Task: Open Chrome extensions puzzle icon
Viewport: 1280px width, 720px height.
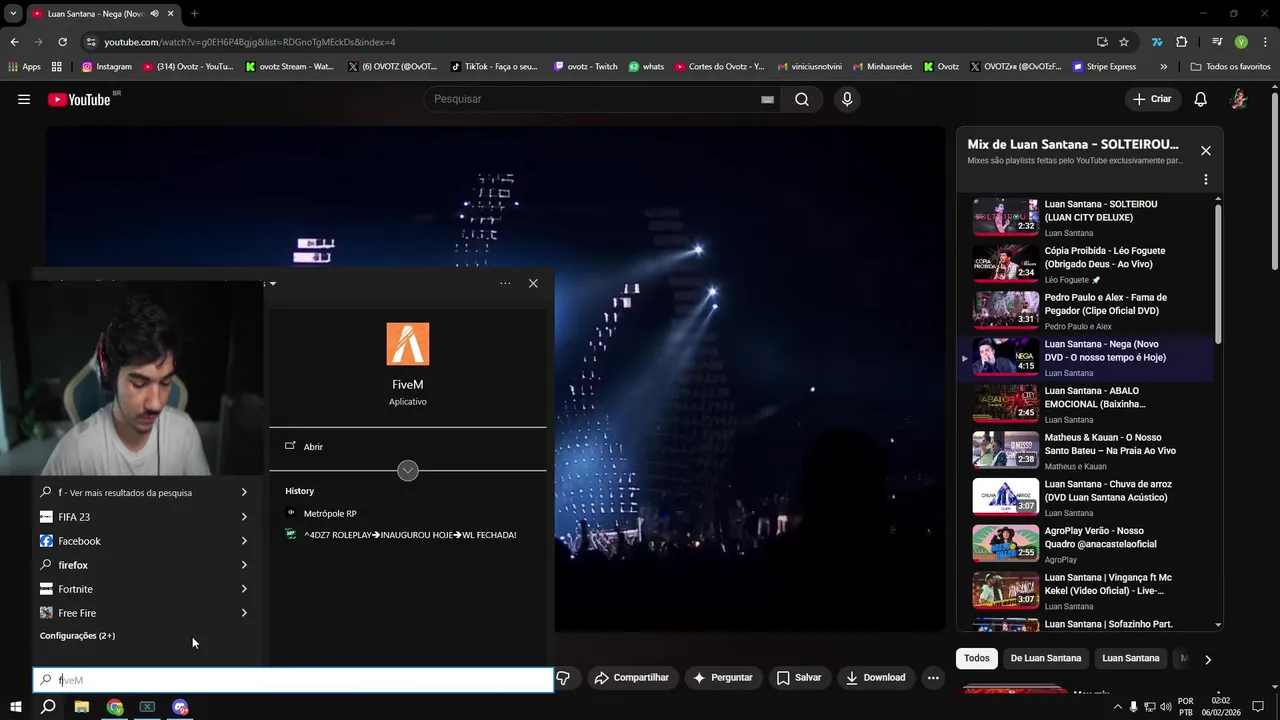Action: pos(1182,42)
